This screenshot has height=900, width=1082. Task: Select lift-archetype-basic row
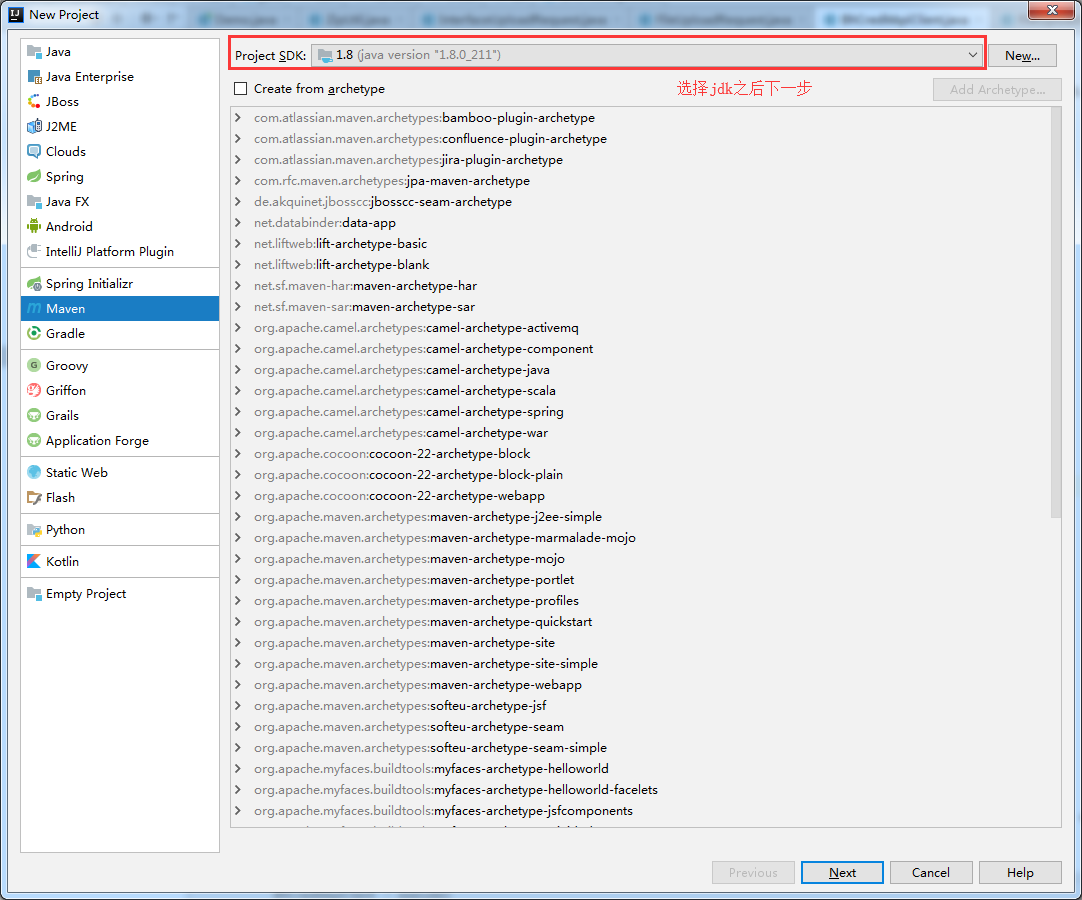coord(641,244)
